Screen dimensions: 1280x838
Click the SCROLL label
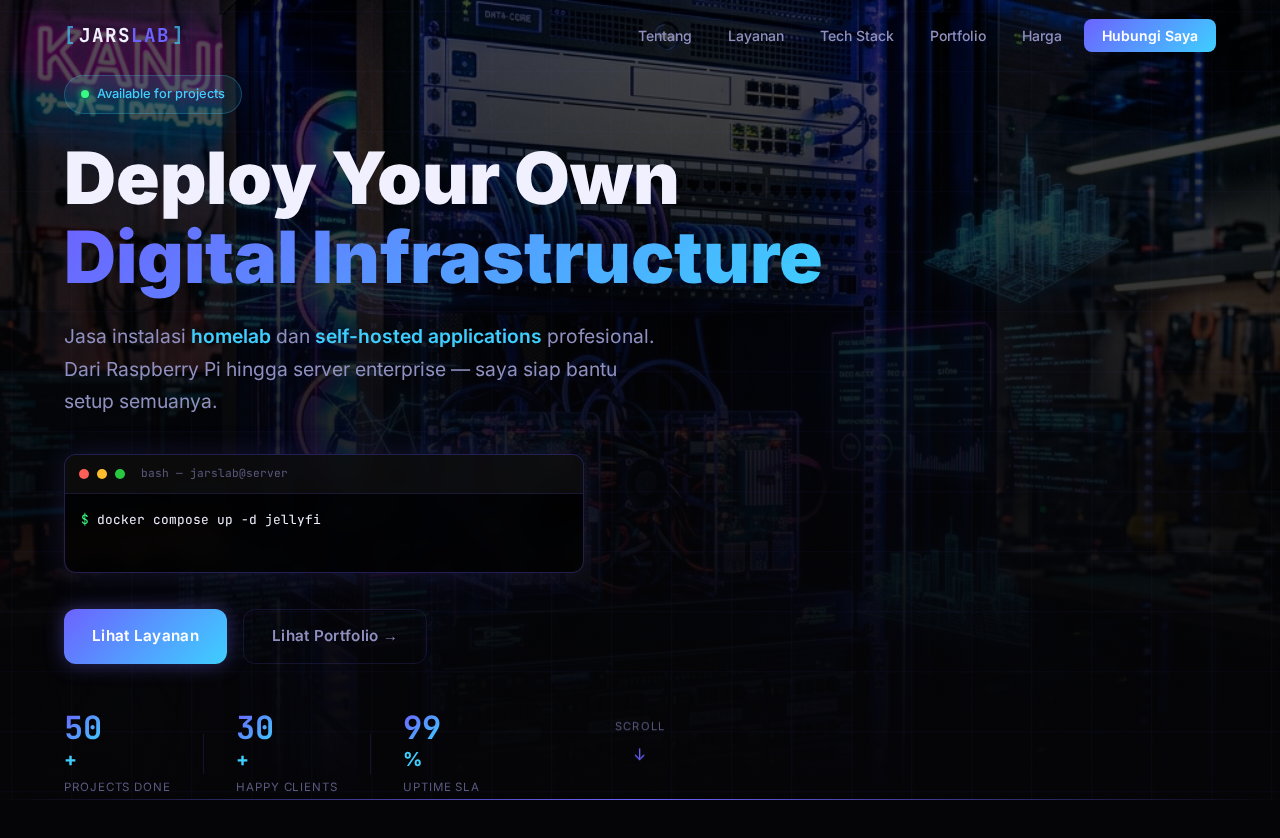pos(640,727)
